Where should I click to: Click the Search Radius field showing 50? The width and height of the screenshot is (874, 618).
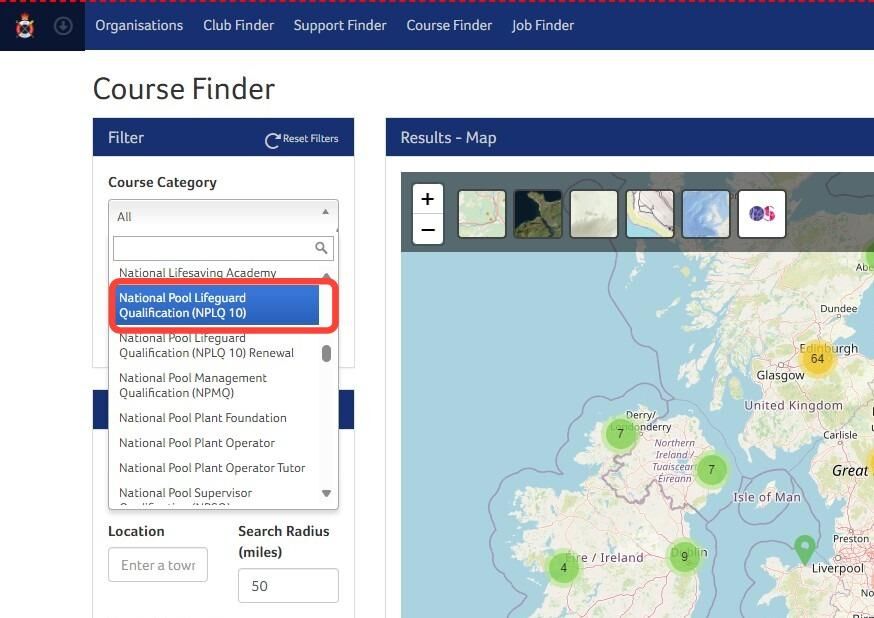pyautogui.click(x=288, y=586)
